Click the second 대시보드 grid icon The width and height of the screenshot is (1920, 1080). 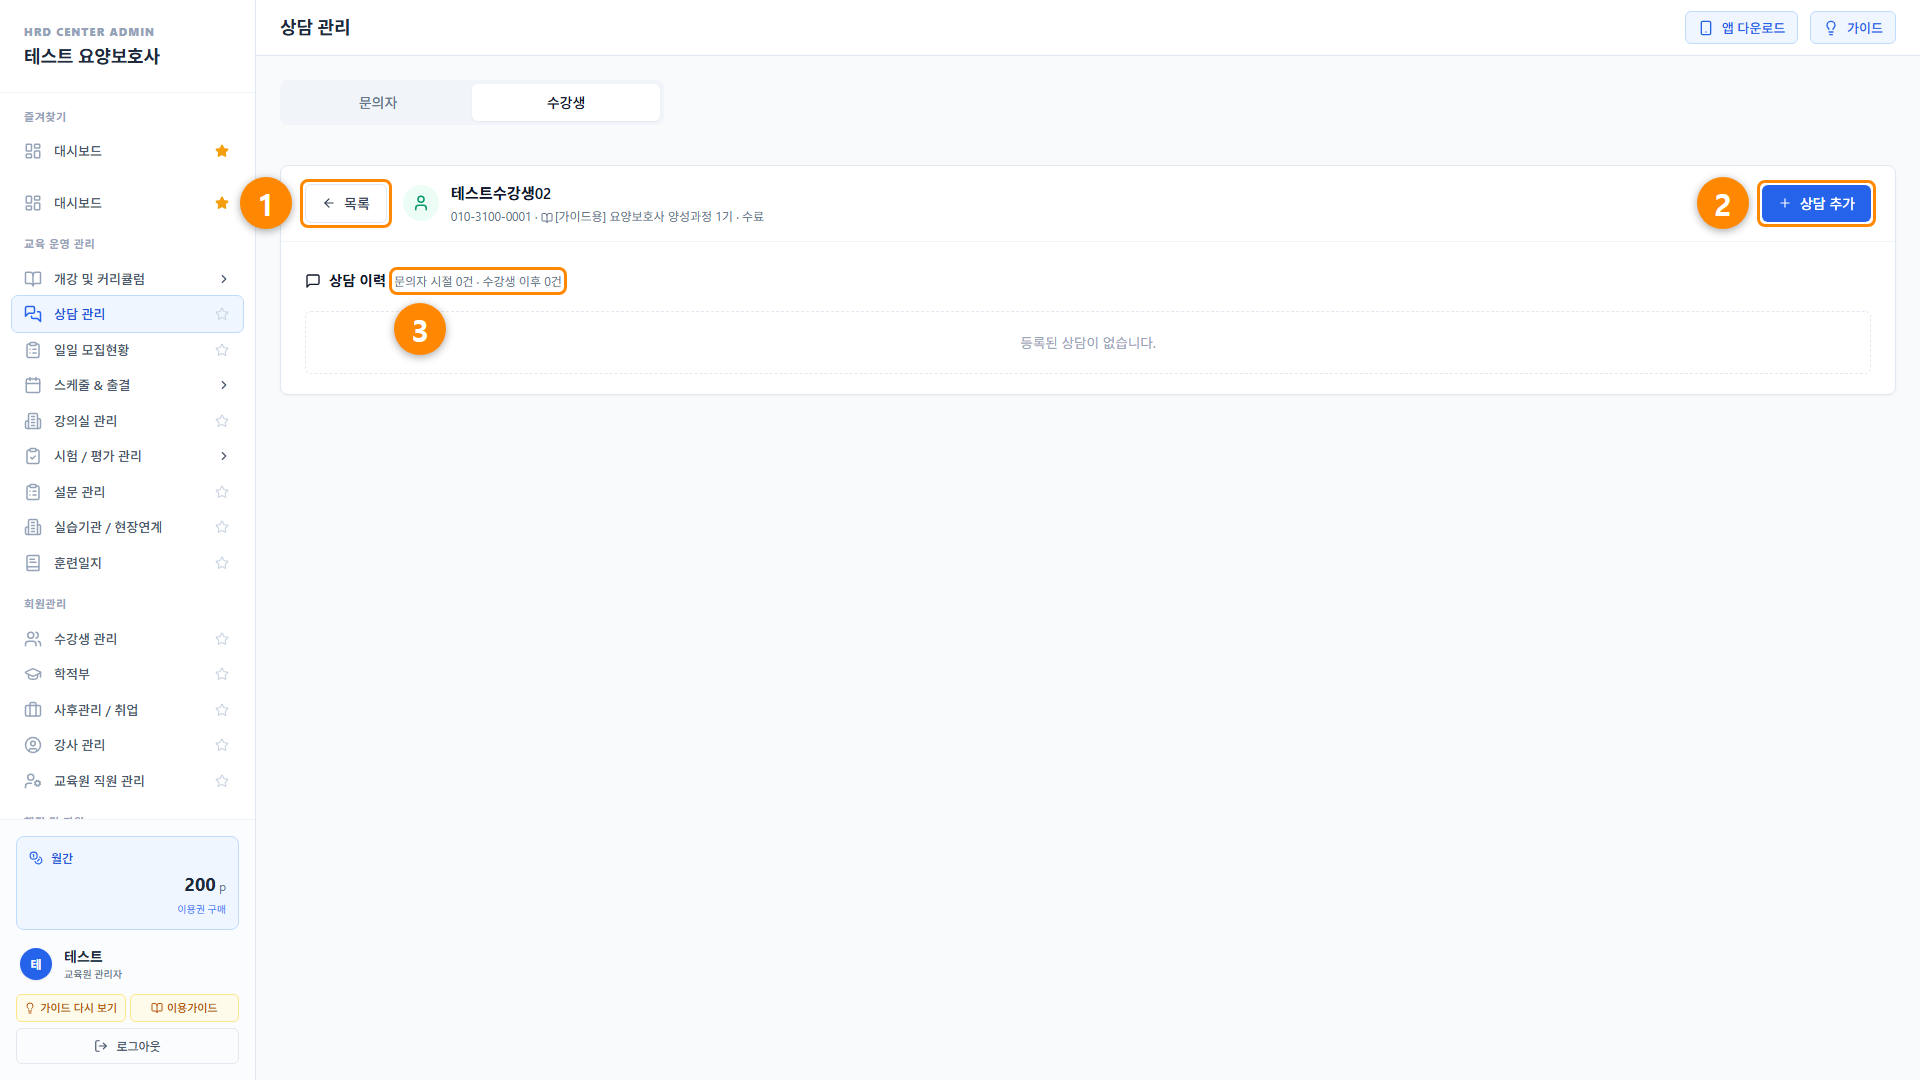point(33,203)
